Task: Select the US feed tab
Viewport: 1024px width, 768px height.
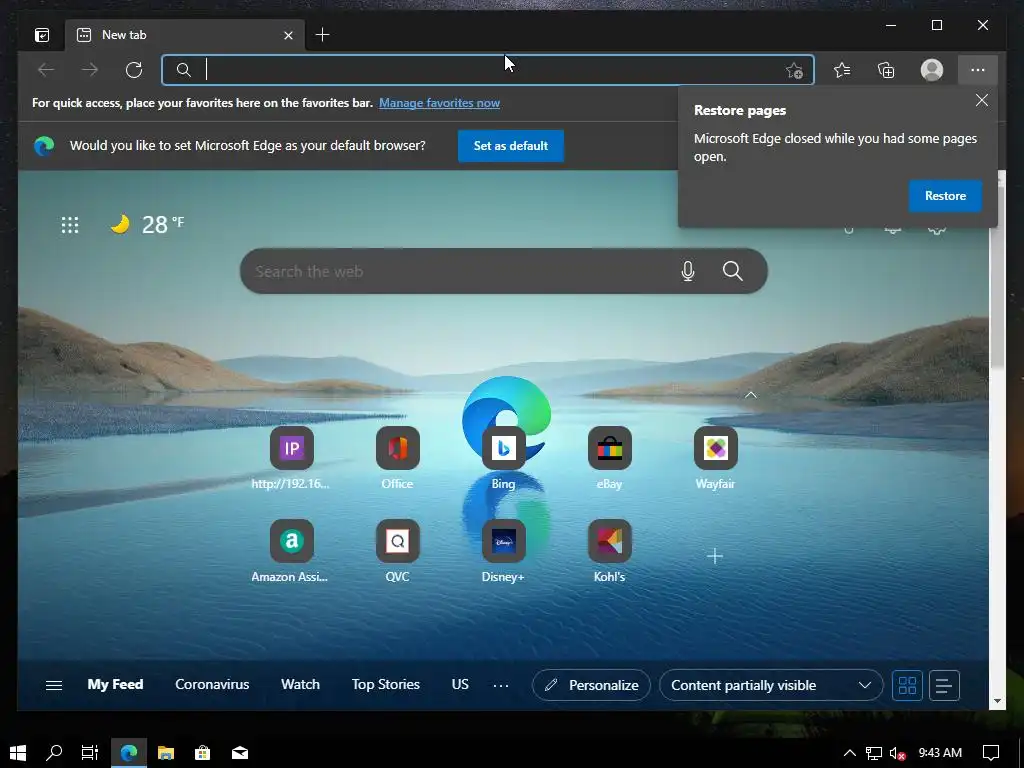Action: 460,684
